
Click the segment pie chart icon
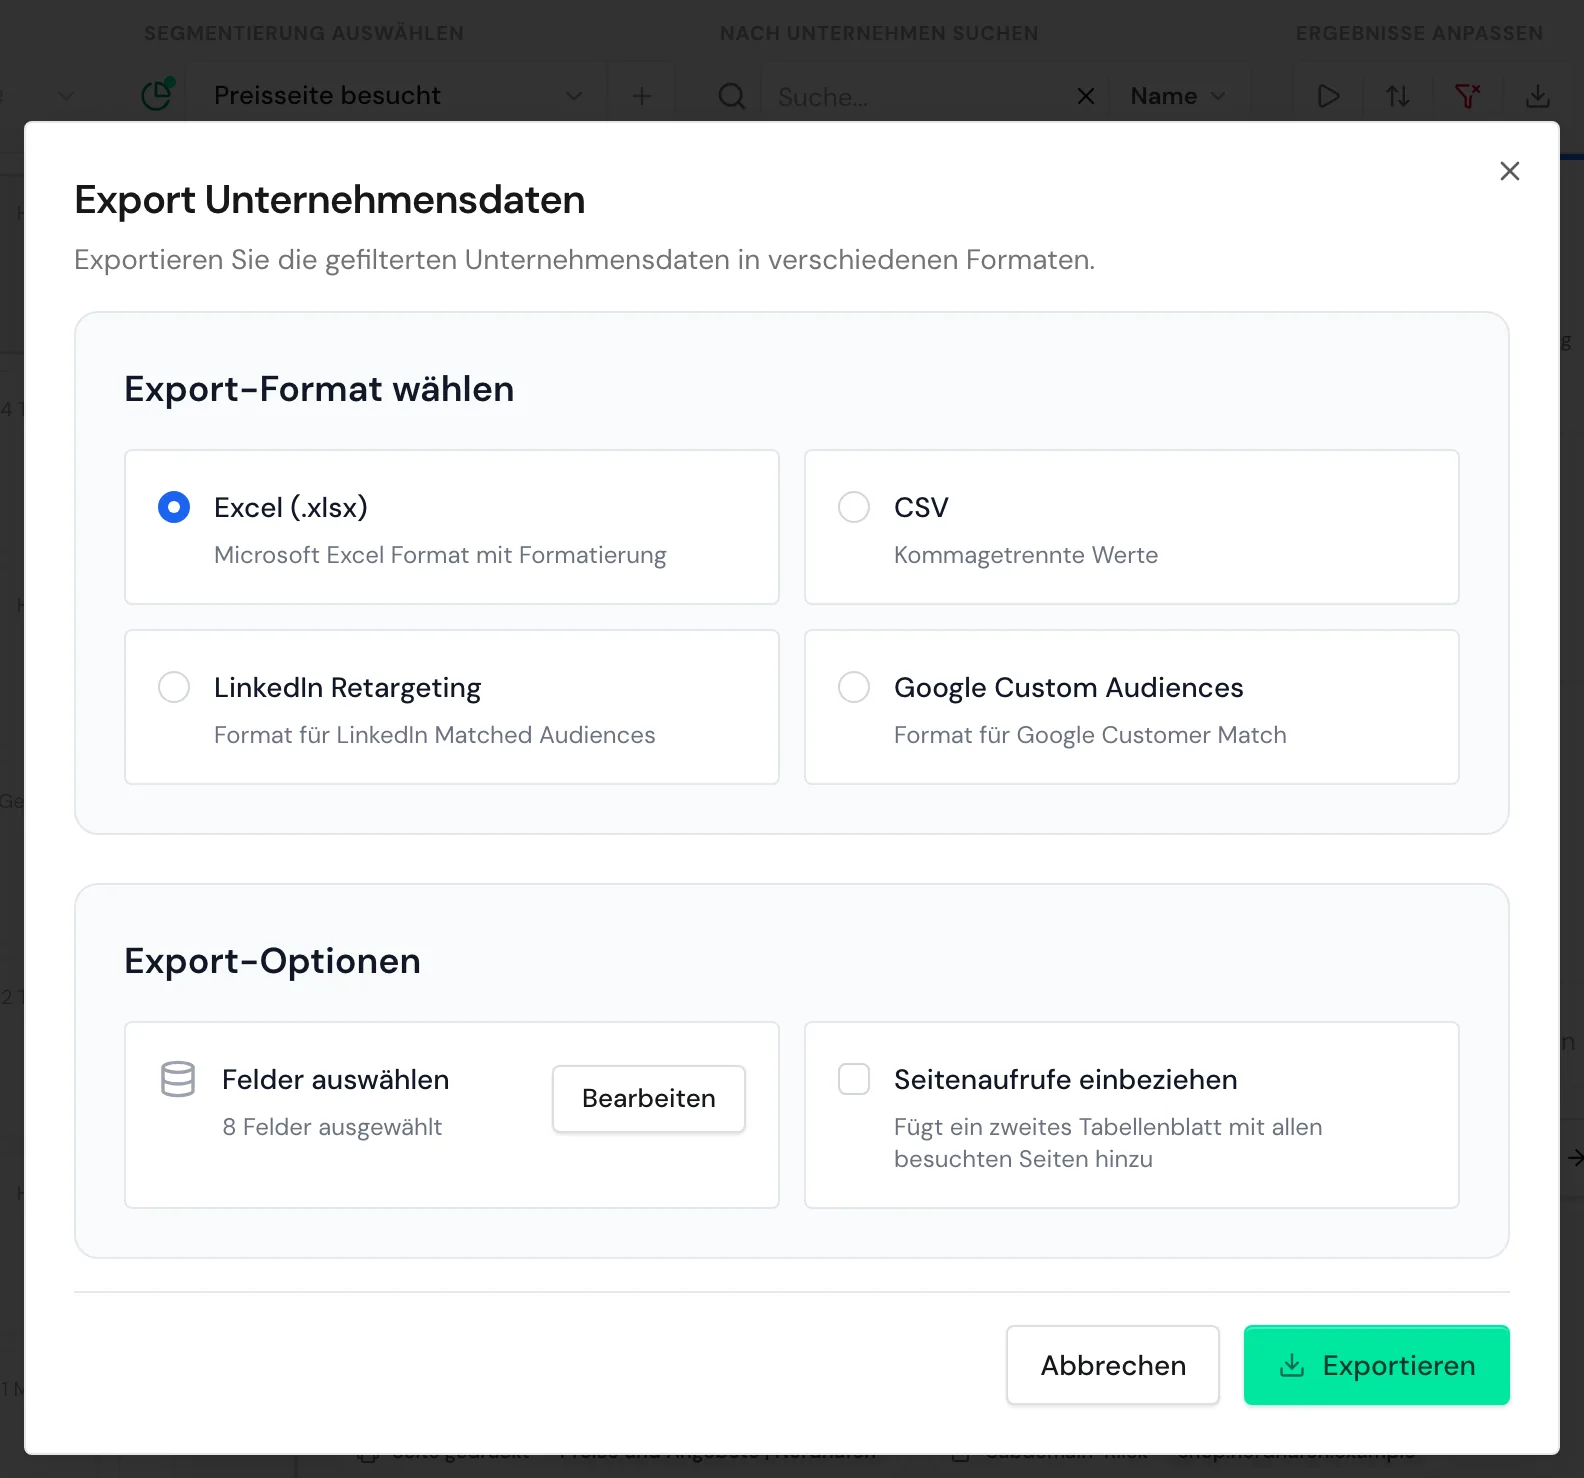(x=158, y=94)
